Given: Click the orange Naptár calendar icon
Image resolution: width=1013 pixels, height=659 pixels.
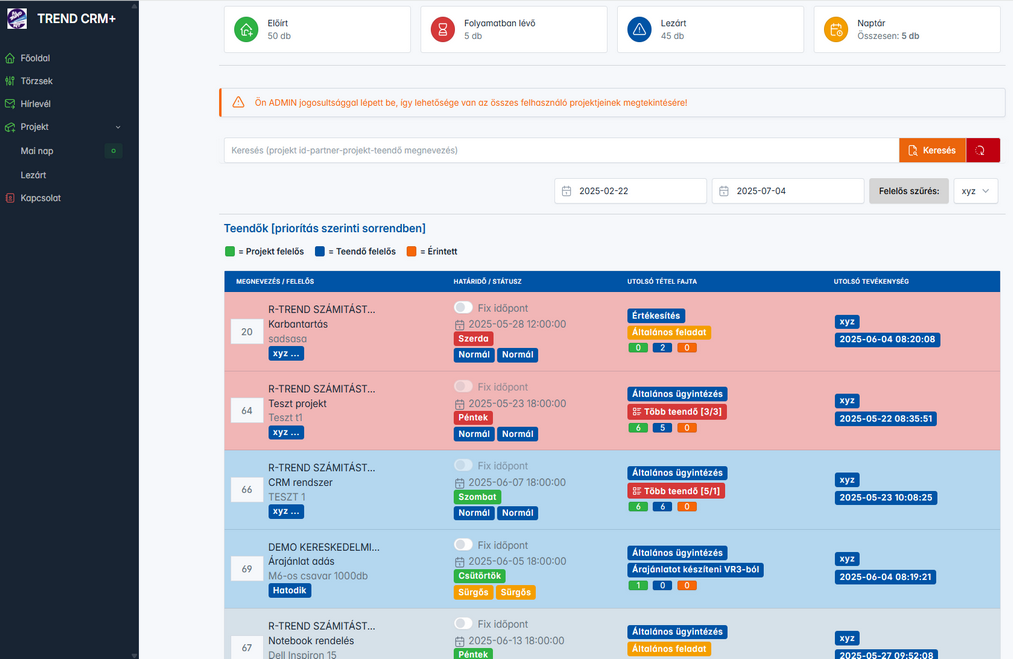Looking at the screenshot, I should (836, 30).
